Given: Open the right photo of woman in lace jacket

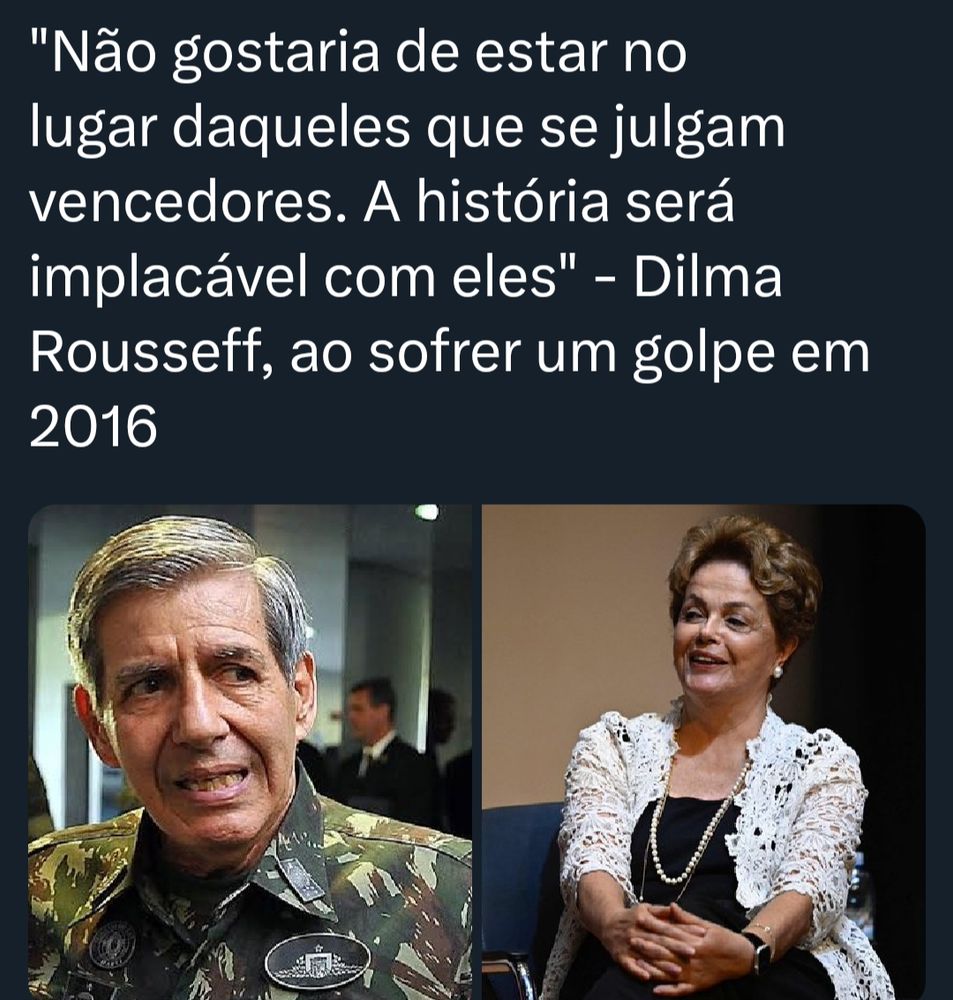Looking at the screenshot, I should (703, 752).
